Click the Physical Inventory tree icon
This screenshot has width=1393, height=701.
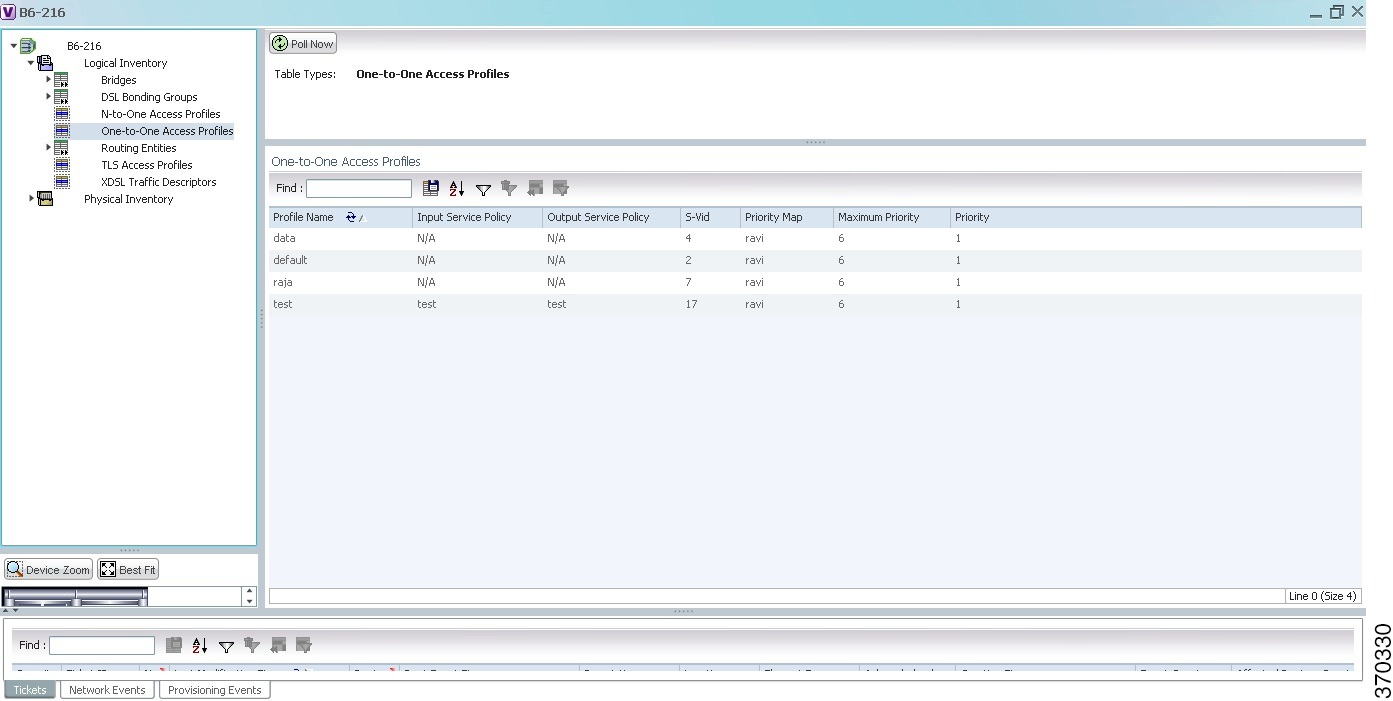click(x=45, y=199)
